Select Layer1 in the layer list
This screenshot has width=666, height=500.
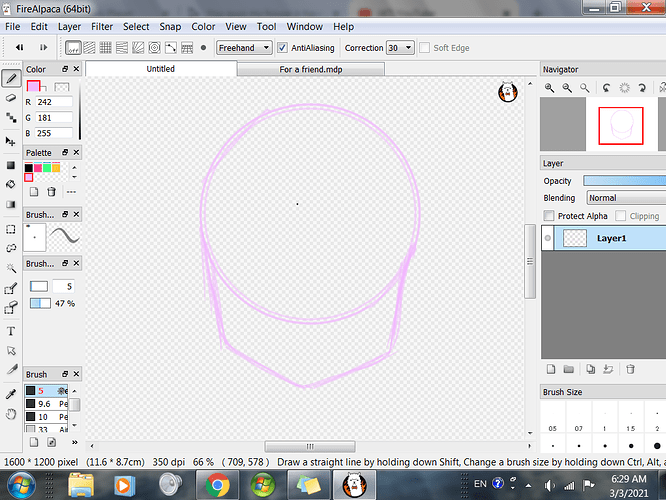coord(610,238)
